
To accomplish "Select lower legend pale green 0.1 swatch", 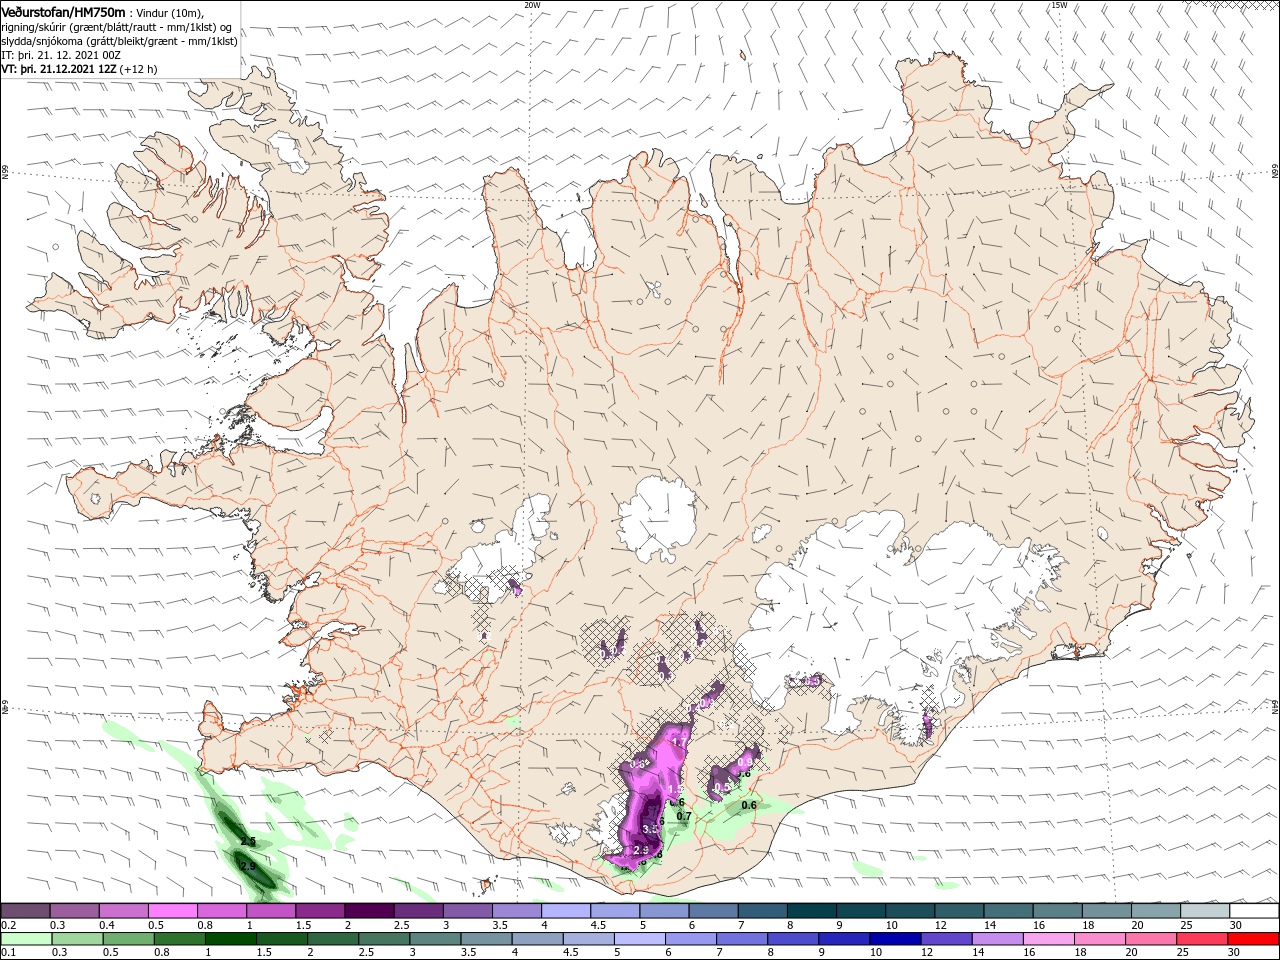I will tap(26, 939).
